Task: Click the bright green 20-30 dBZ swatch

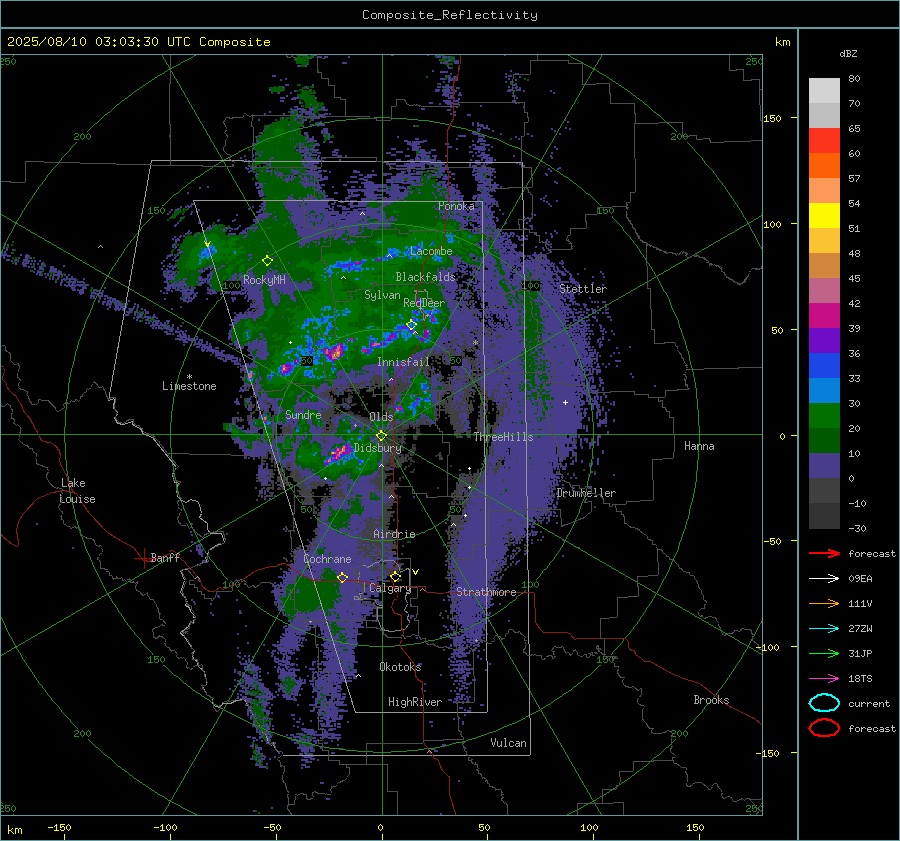Action: (x=824, y=416)
